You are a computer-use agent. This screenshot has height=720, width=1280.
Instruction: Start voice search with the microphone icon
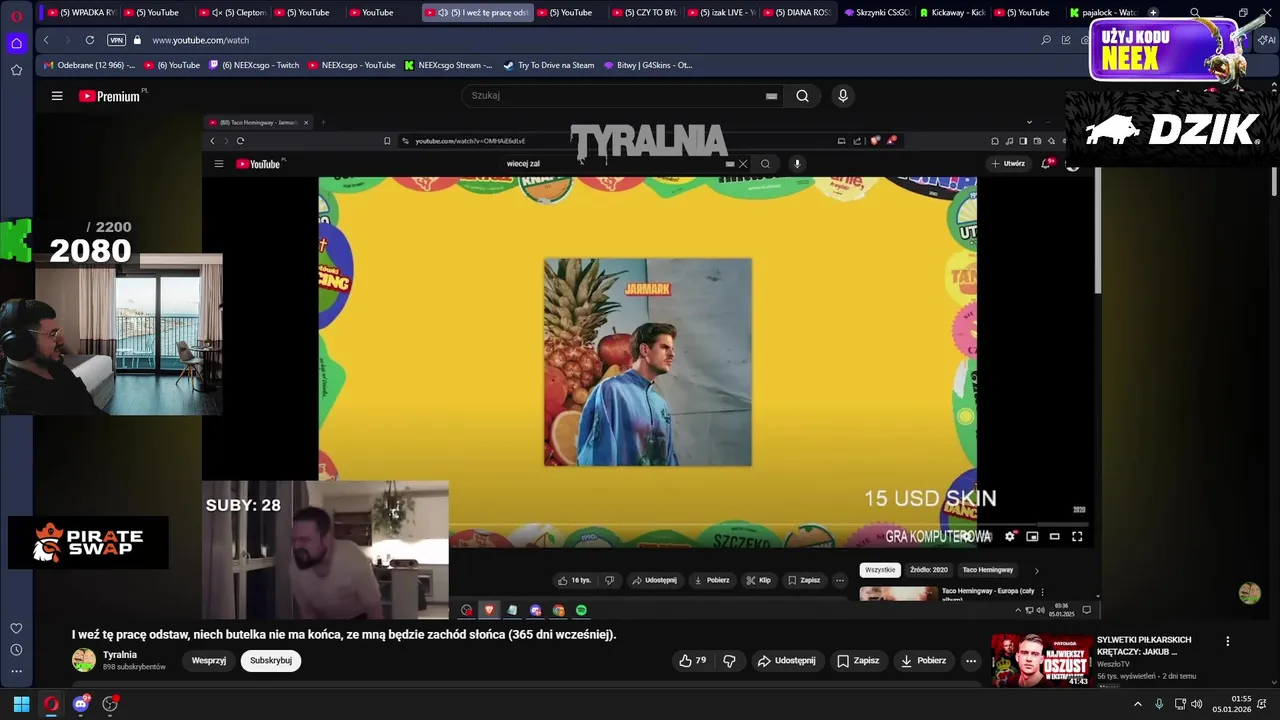point(843,96)
